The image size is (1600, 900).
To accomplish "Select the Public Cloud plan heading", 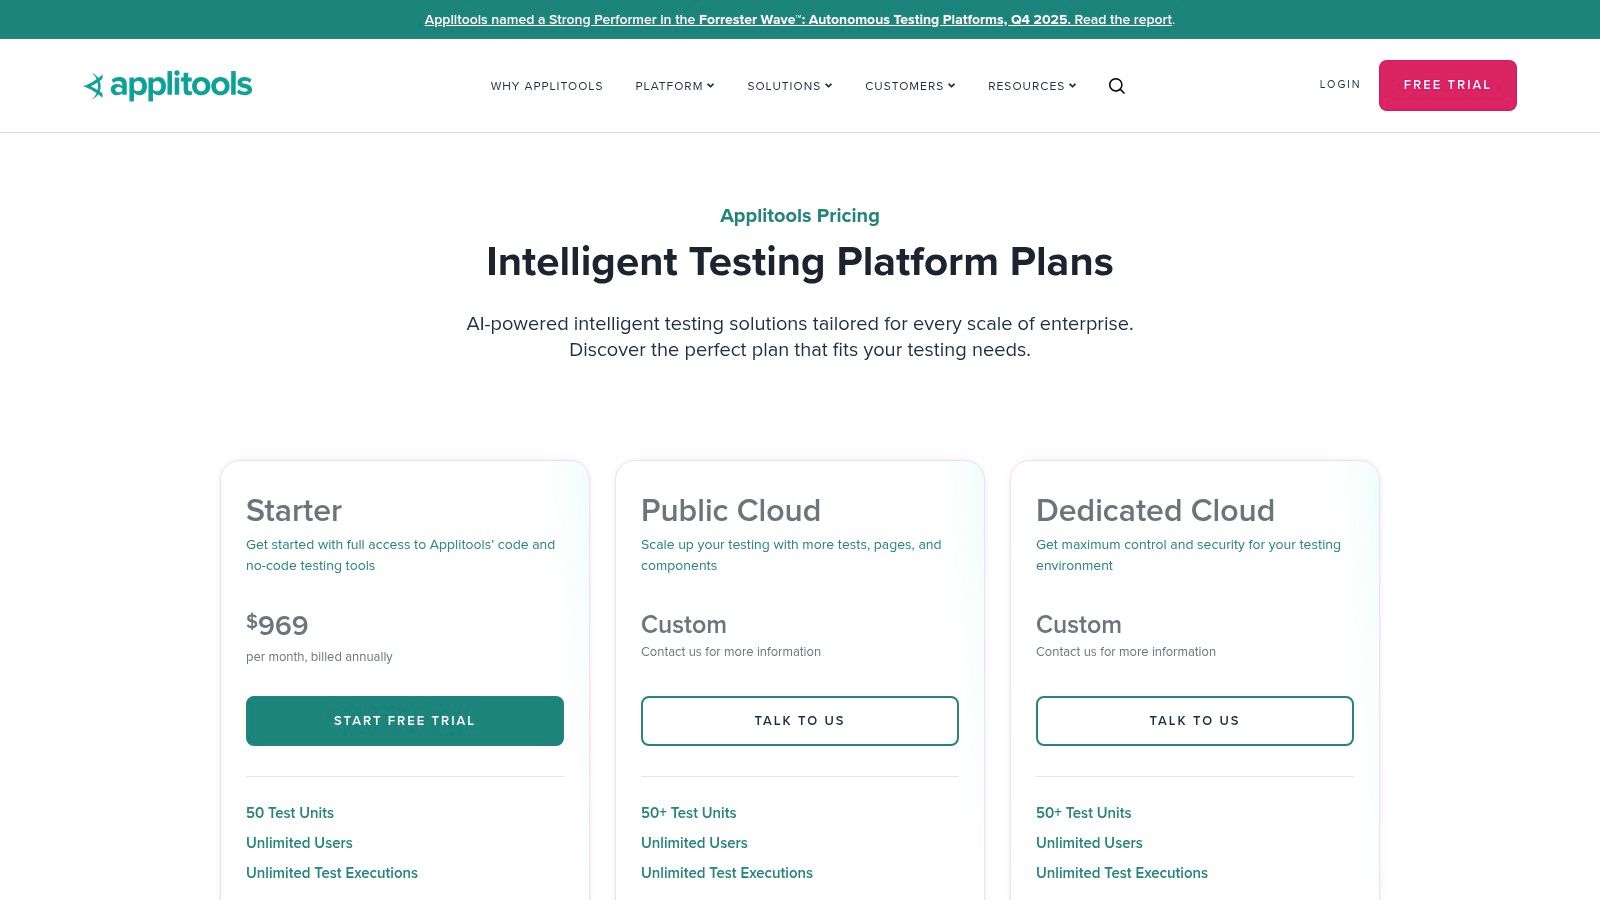I will pos(731,511).
